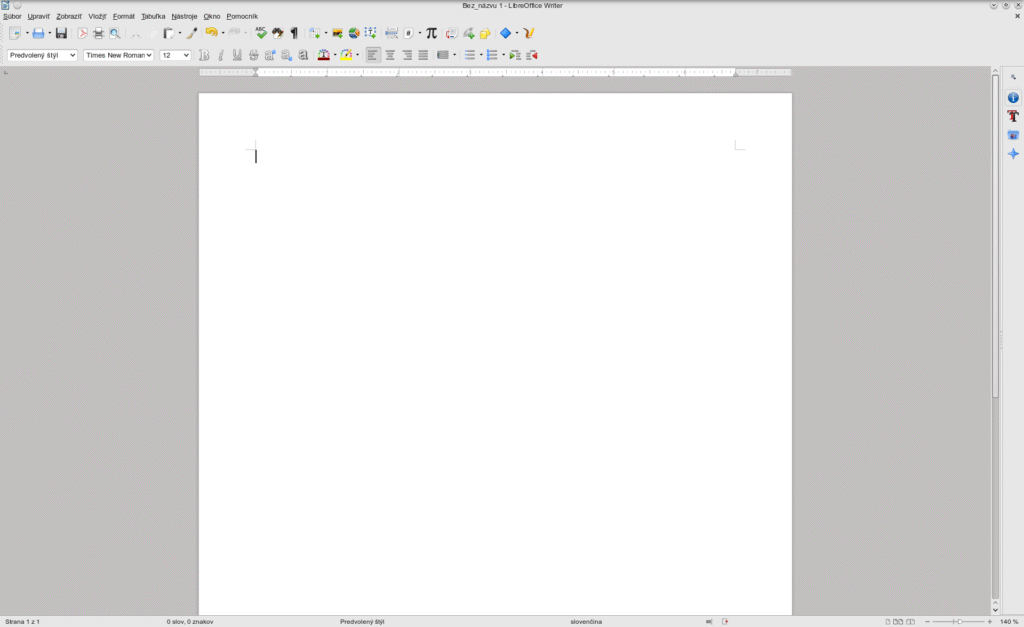Toggle Bold formatting
Screen dimensions: 1024x627
tap(204, 56)
